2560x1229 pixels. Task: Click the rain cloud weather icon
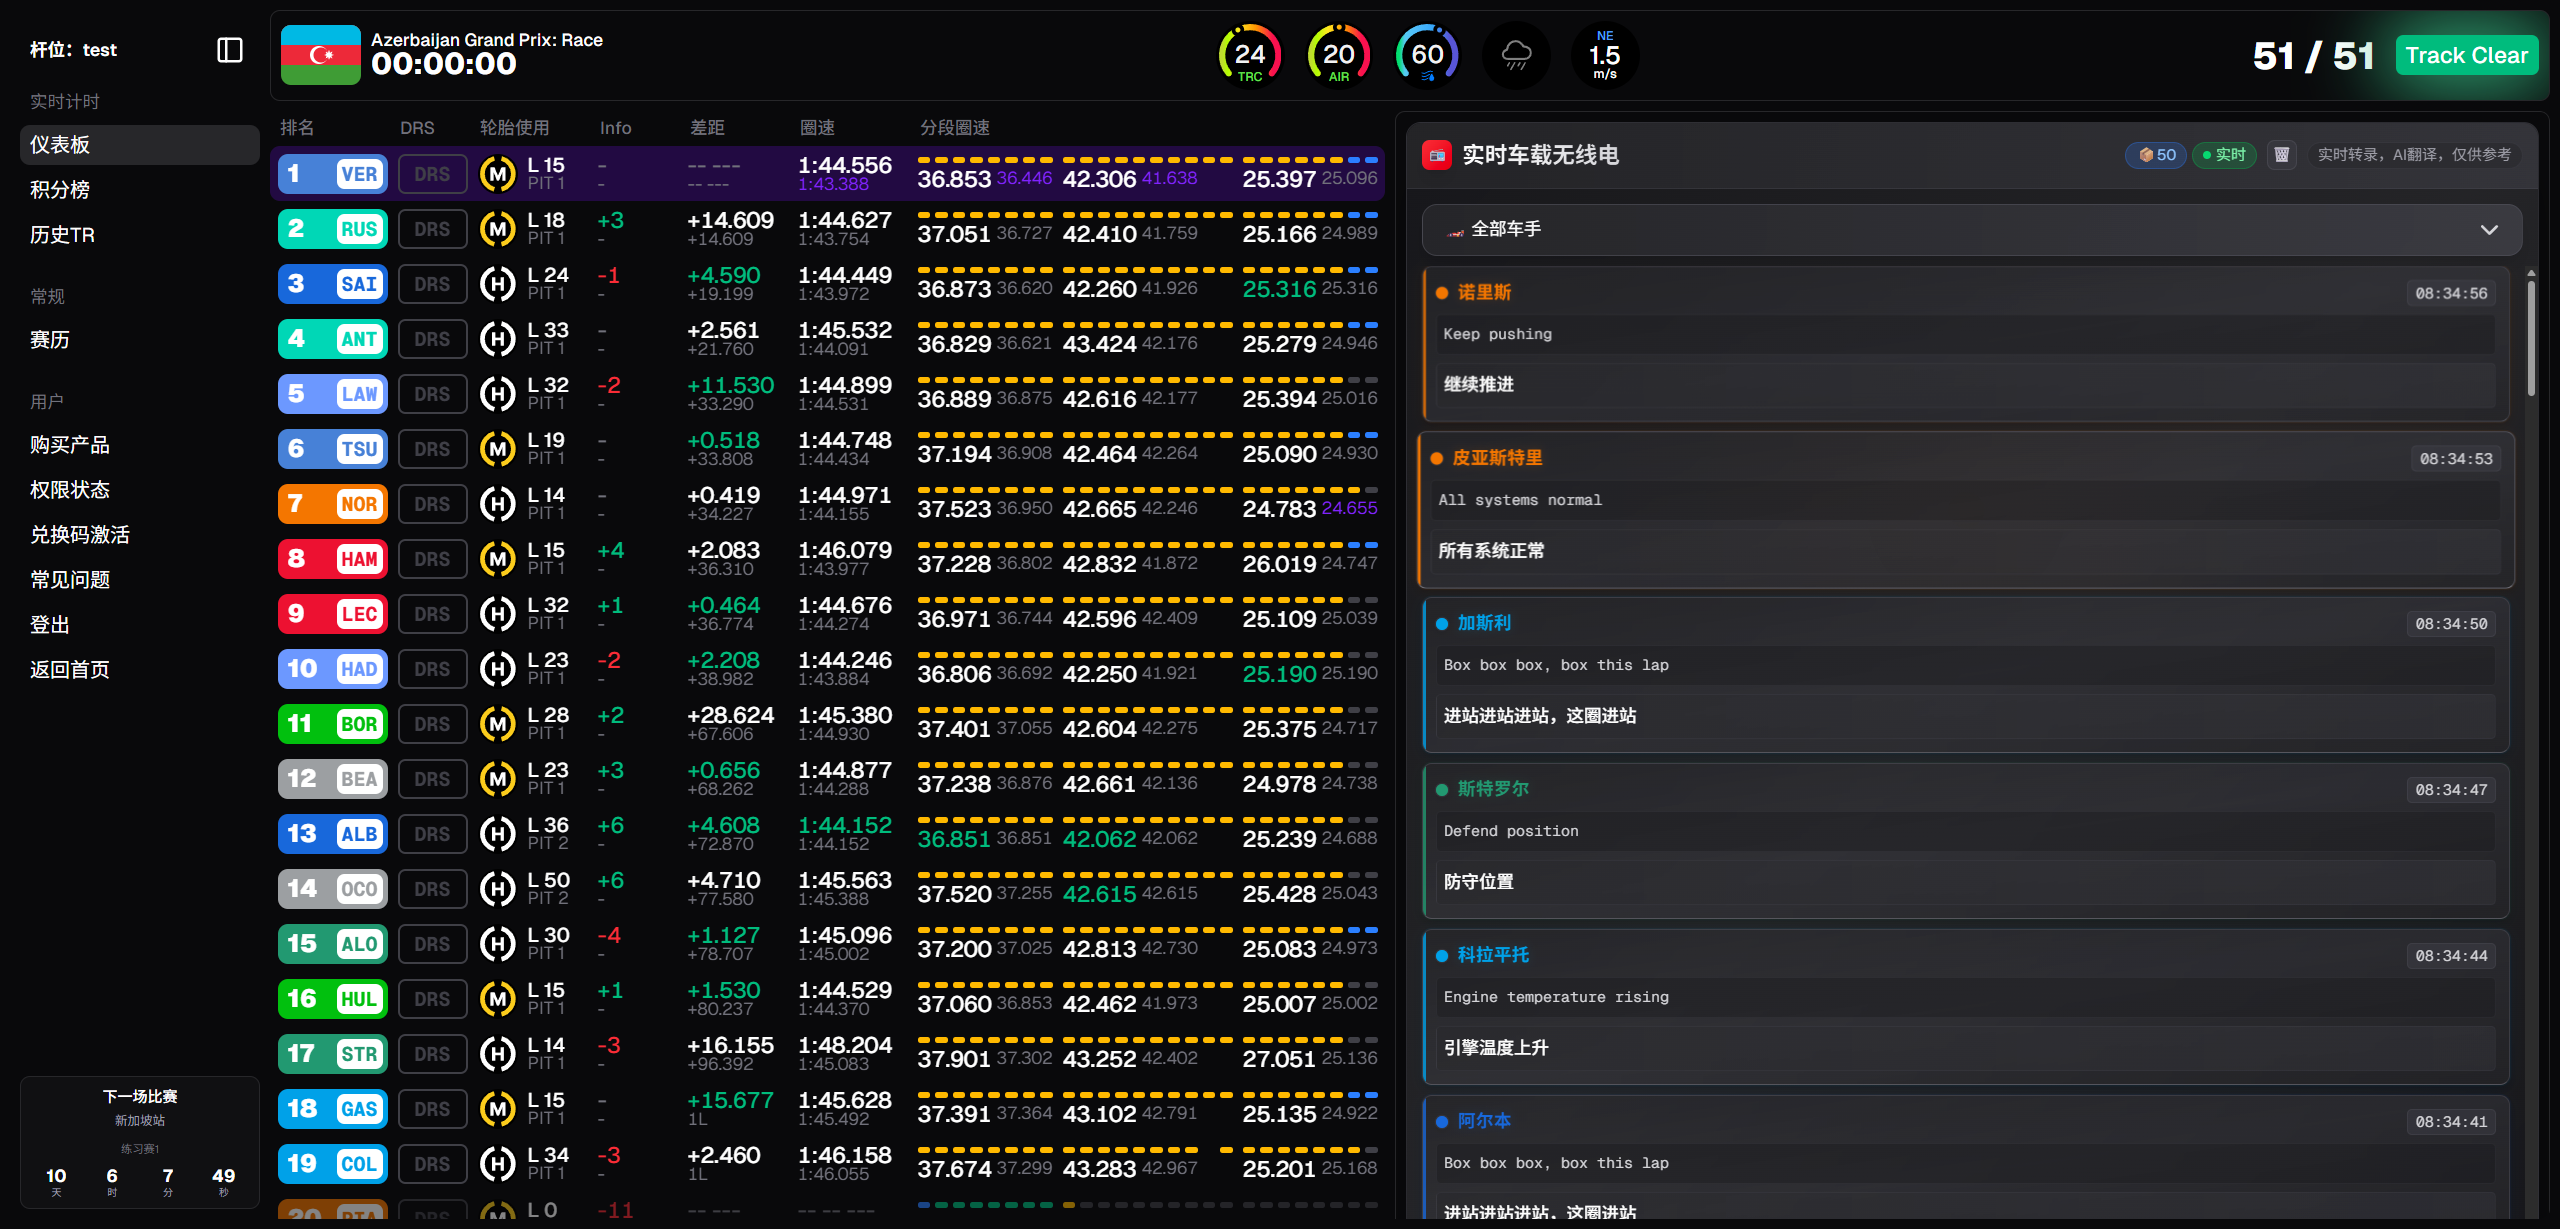pyautogui.click(x=1516, y=55)
